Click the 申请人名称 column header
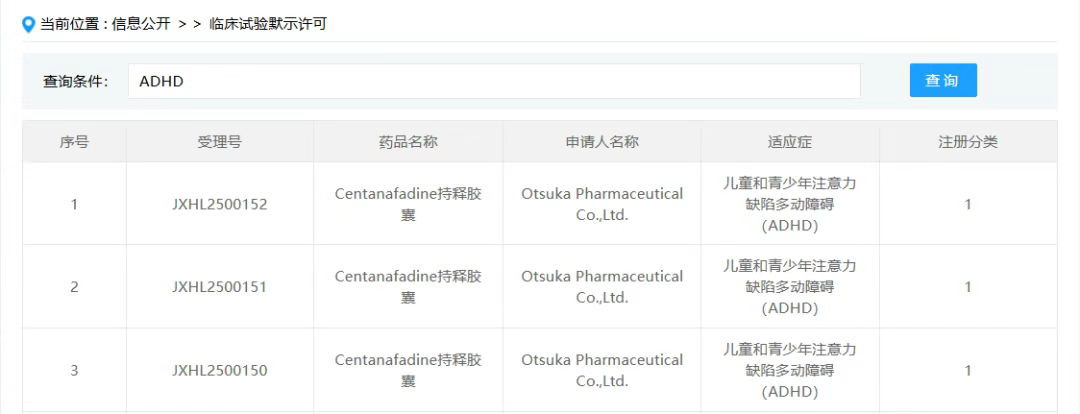1080x414 pixels. [x=602, y=142]
